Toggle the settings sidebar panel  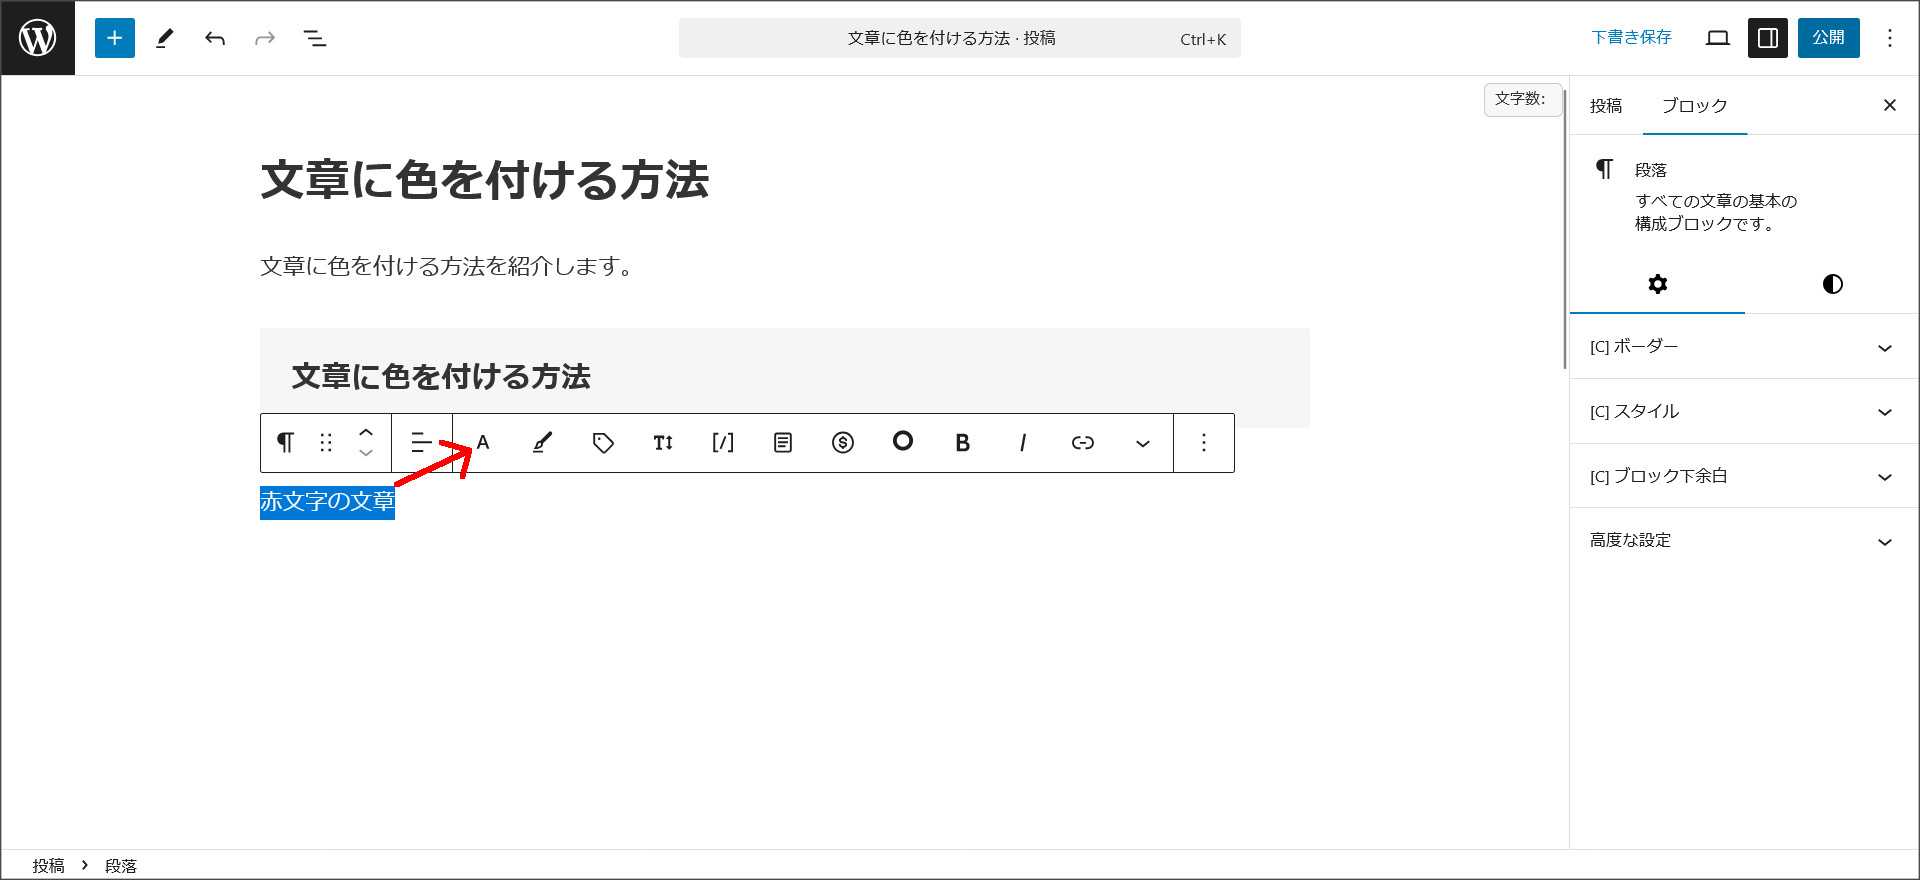1767,38
